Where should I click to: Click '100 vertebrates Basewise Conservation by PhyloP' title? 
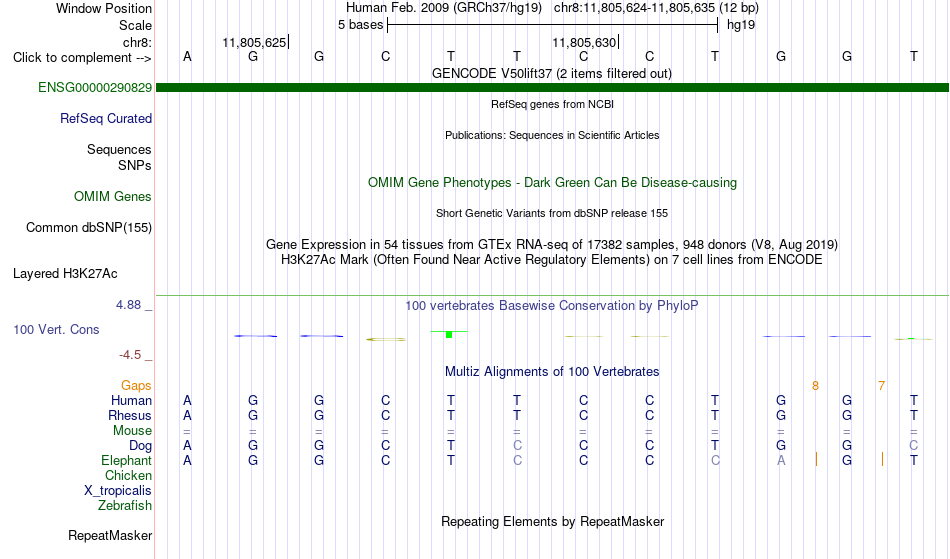[552, 305]
